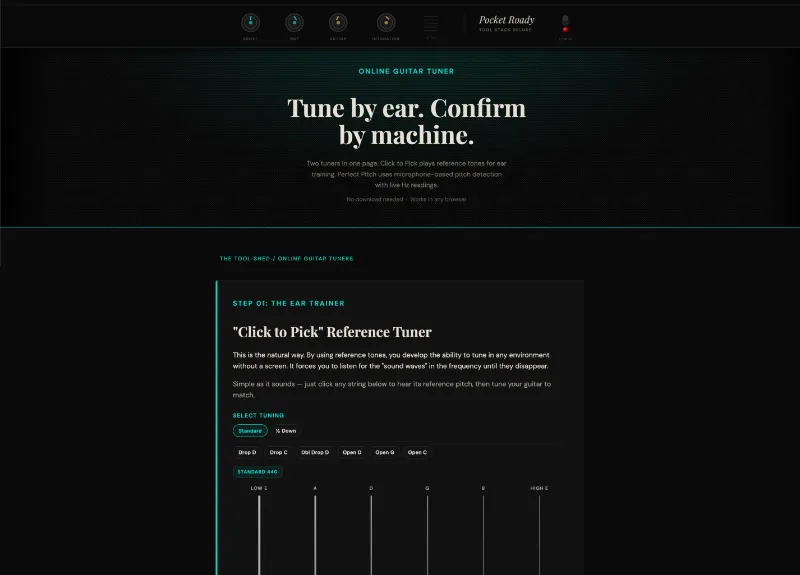Click the "Tune by ear. Confirm by machine." headline
800x575 pixels.
coord(406,121)
